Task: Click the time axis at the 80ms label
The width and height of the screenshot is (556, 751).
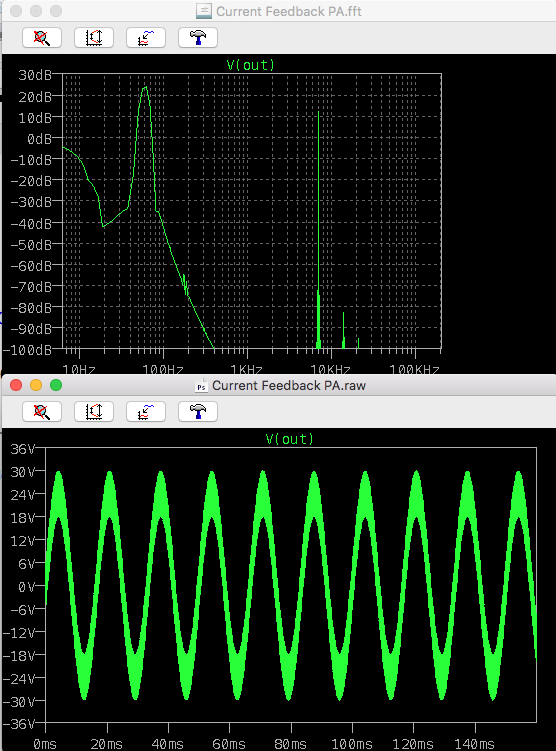Action: pyautogui.click(x=290, y=744)
